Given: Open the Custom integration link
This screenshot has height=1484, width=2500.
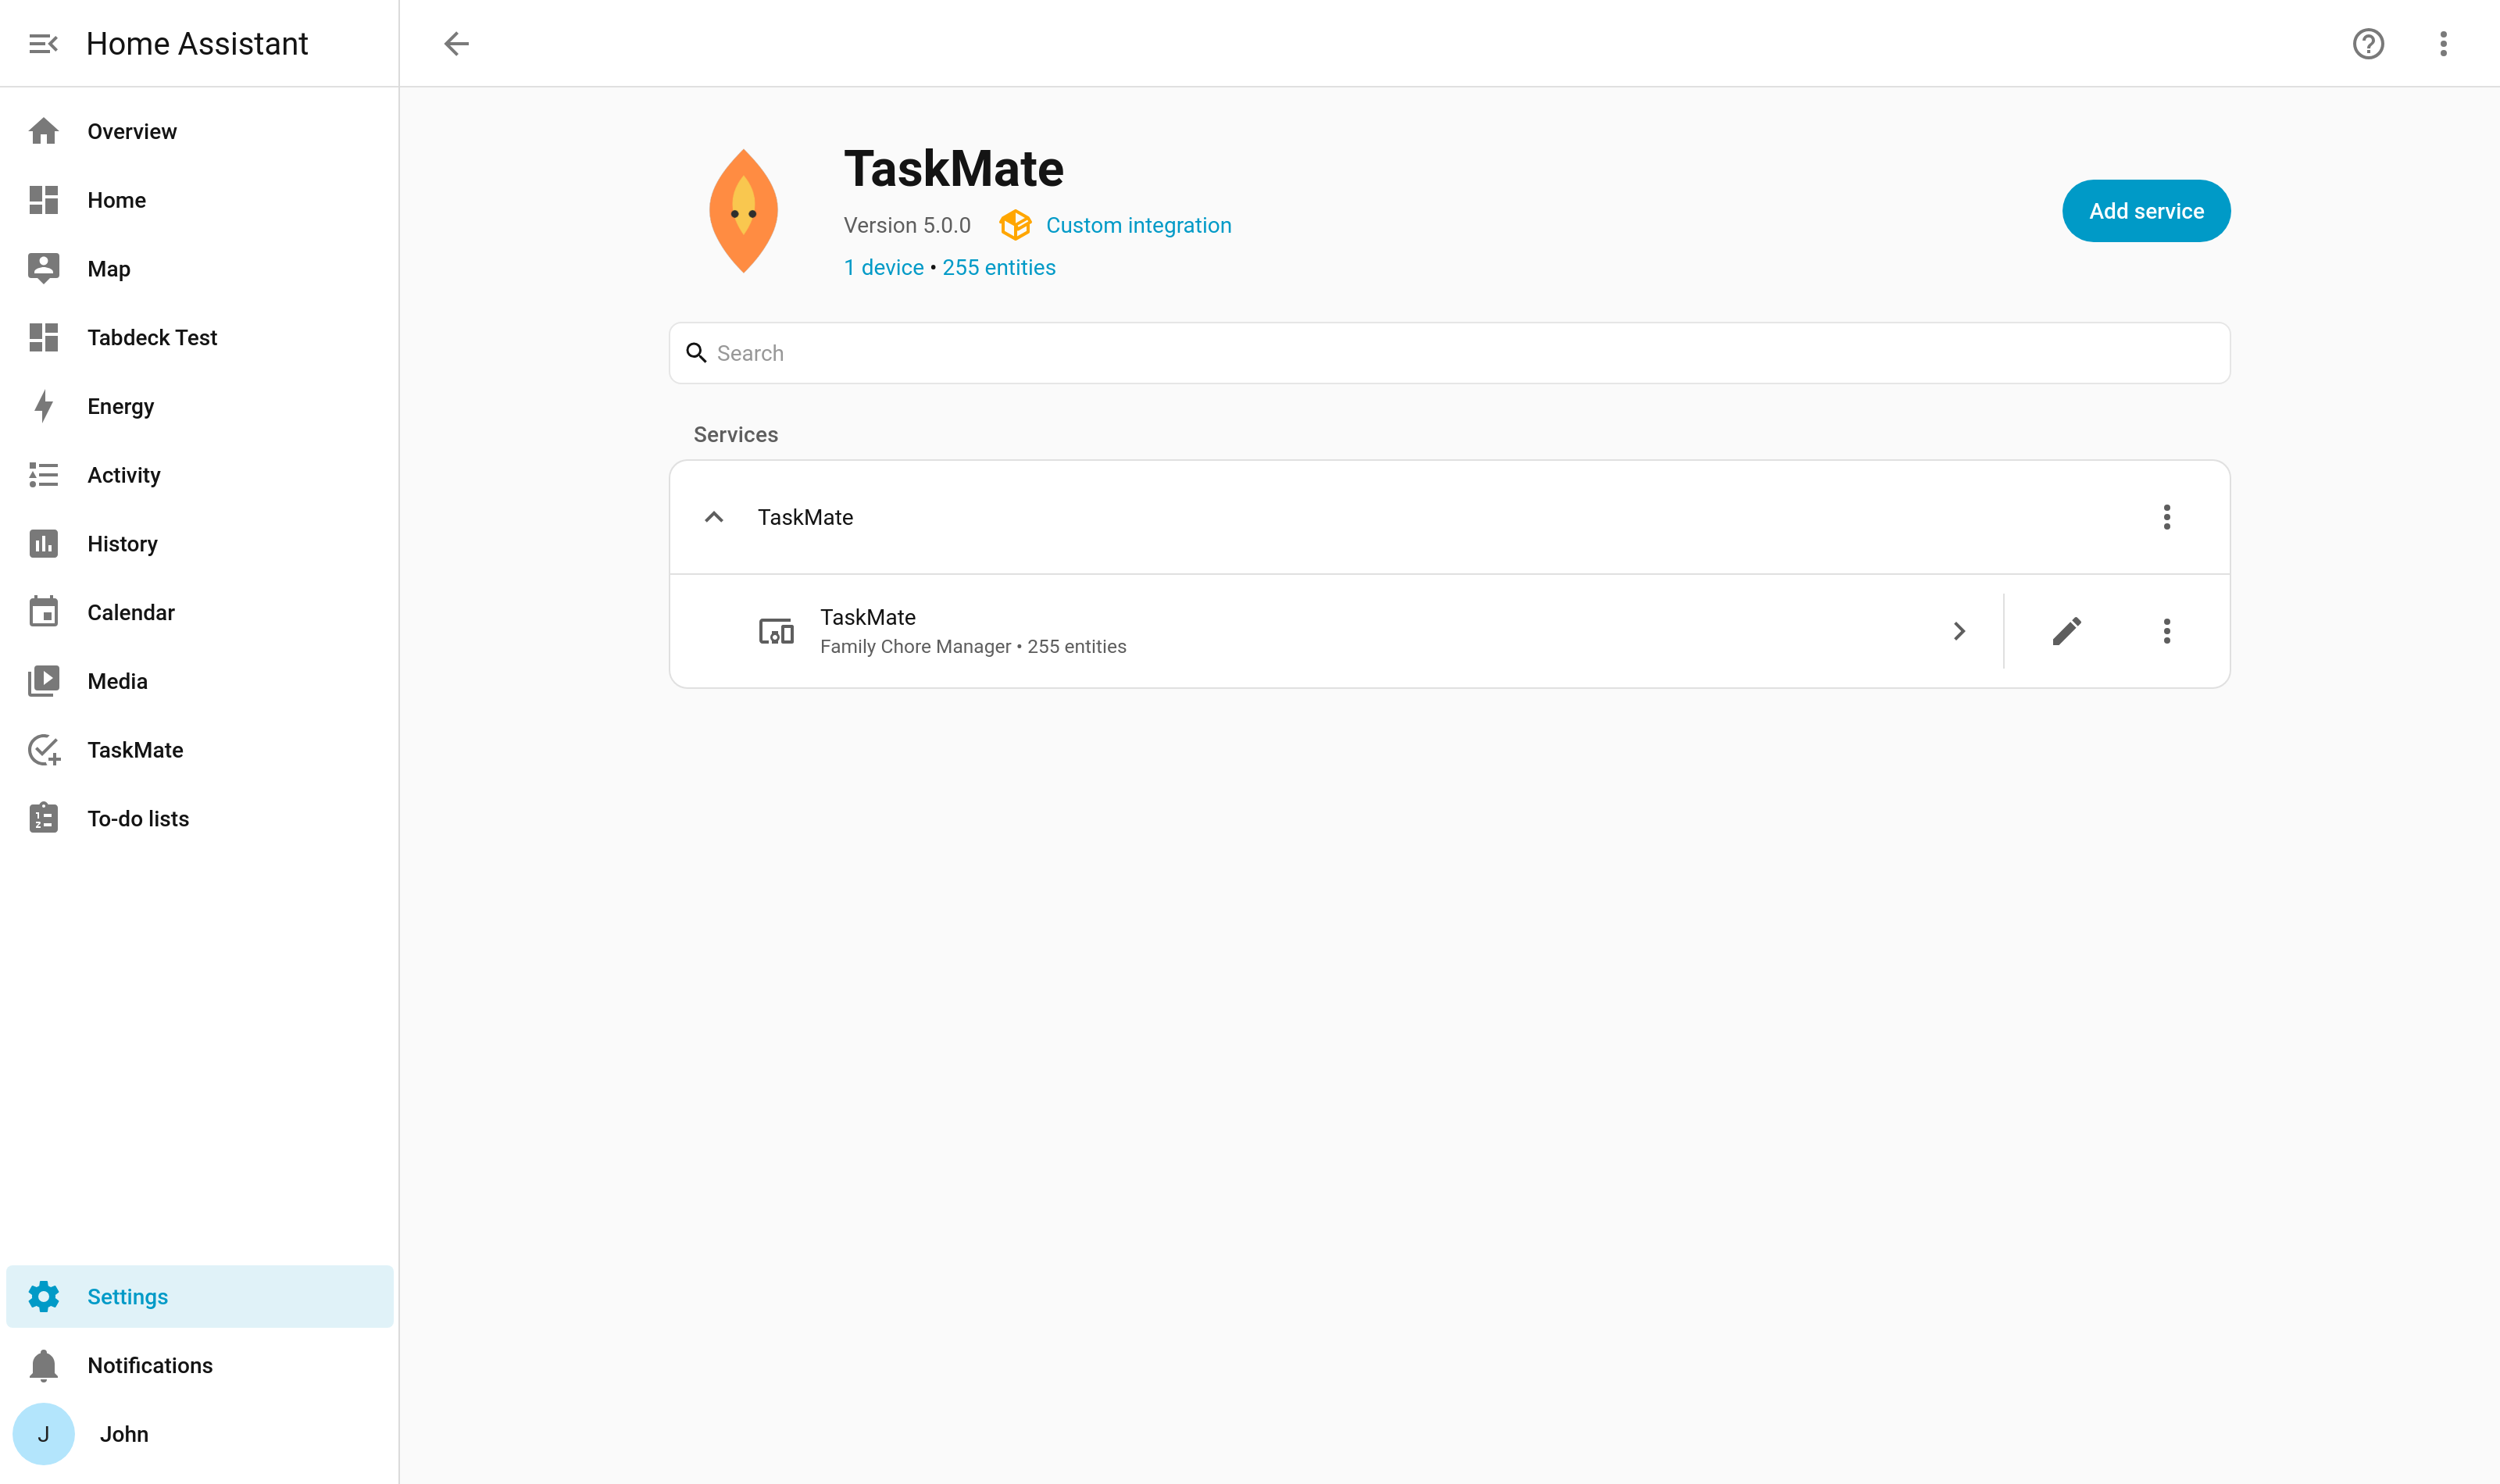Looking at the screenshot, I should pyautogui.click(x=1138, y=225).
